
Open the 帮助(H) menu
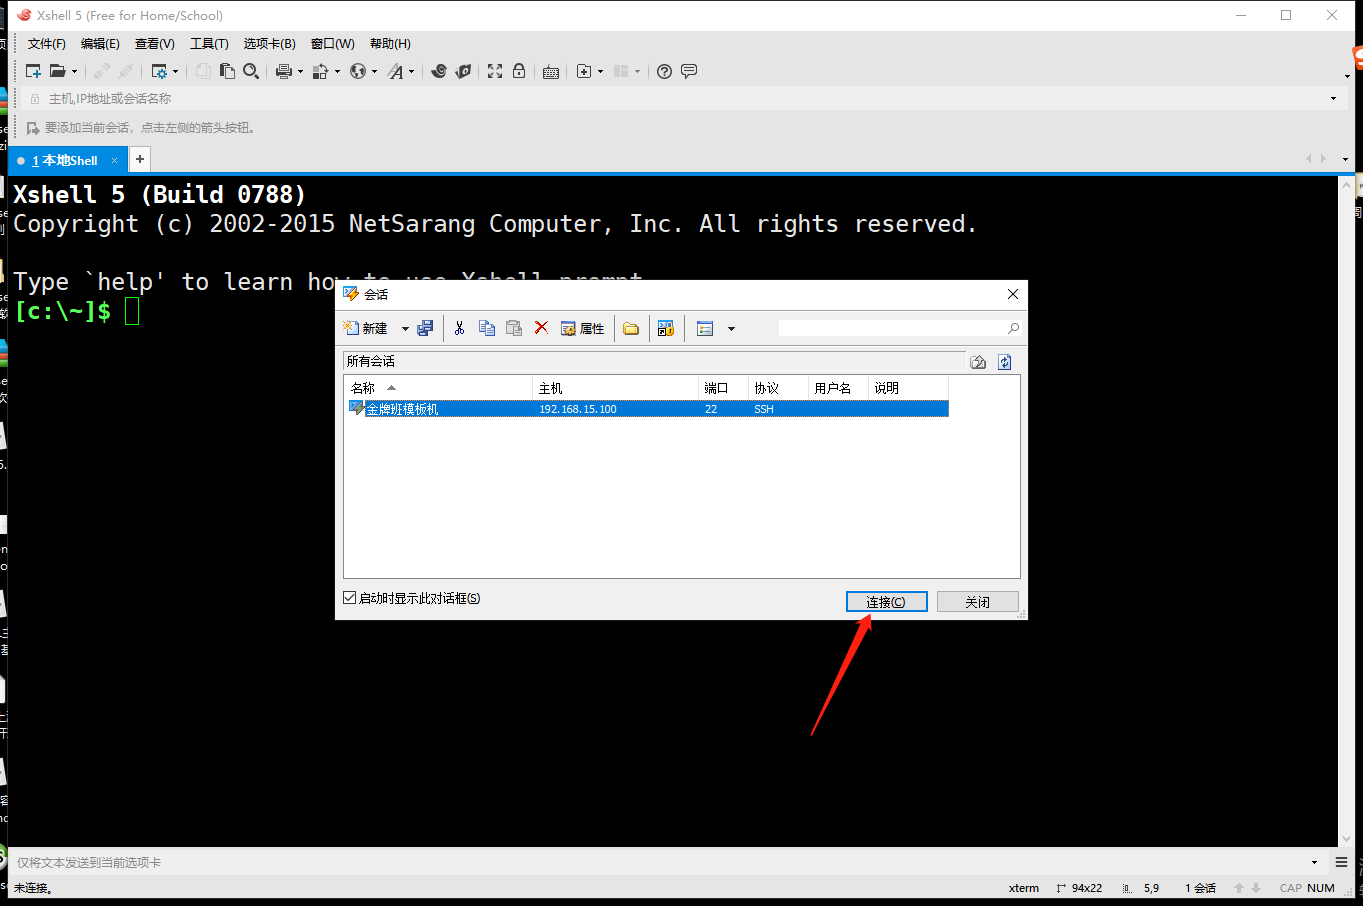click(x=390, y=43)
